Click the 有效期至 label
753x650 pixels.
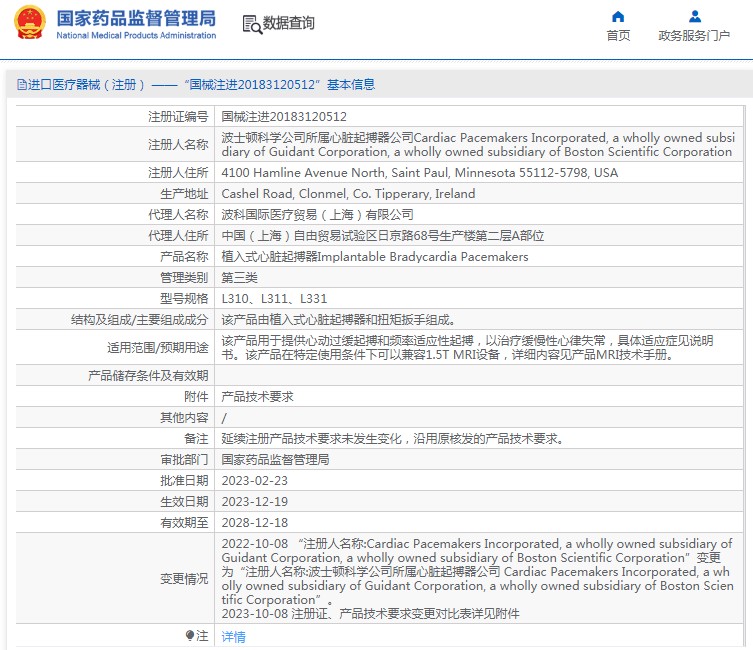[184, 523]
